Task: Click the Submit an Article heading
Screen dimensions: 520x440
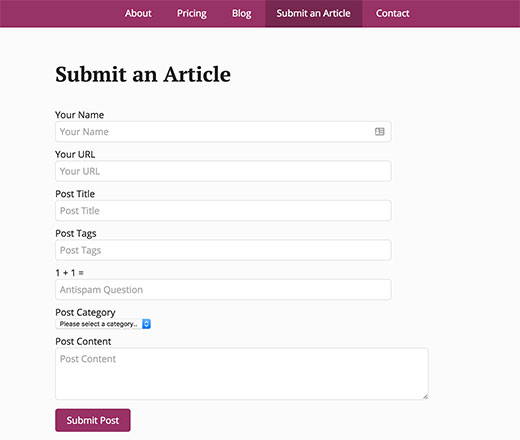Action: (143, 74)
